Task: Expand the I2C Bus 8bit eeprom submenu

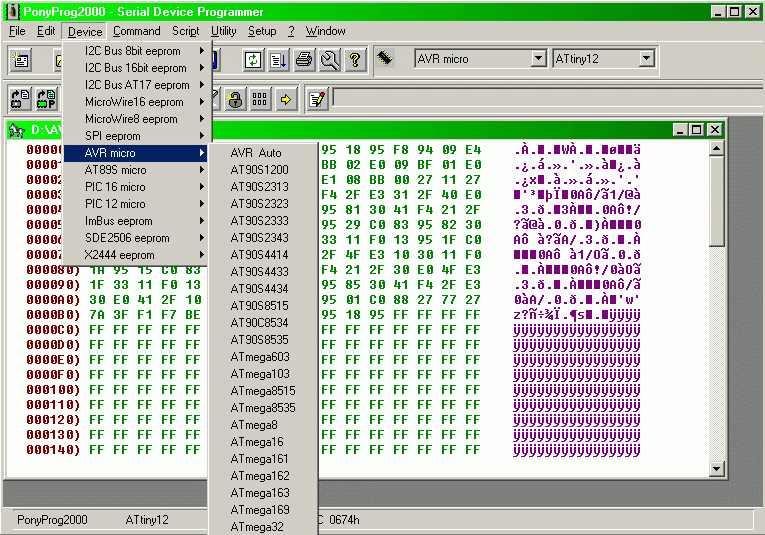Action: (137, 51)
